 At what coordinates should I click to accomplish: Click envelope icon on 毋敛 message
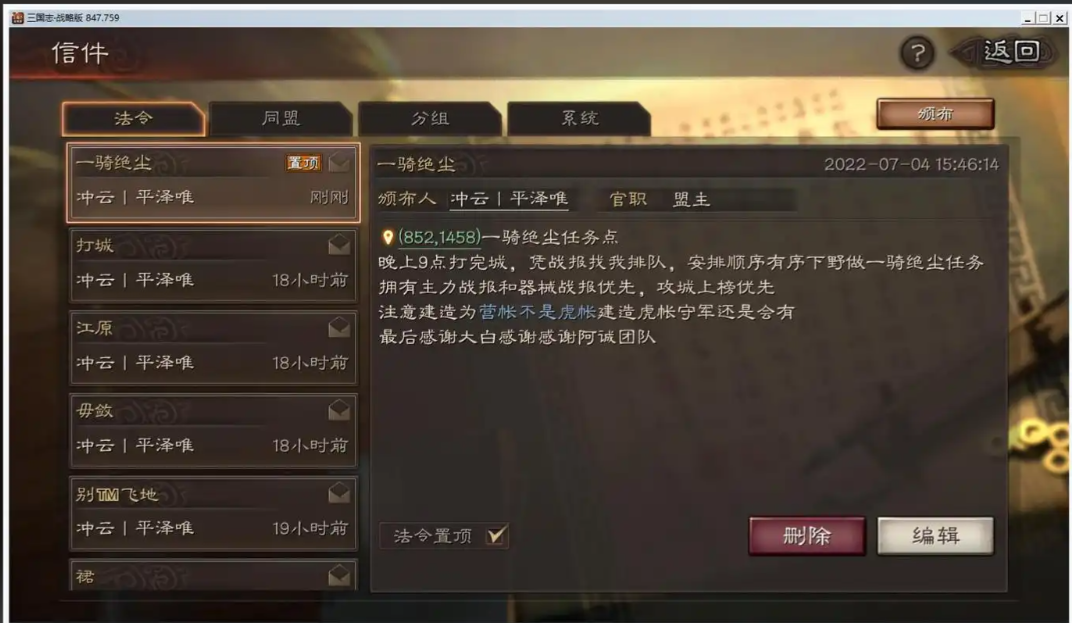coord(339,410)
